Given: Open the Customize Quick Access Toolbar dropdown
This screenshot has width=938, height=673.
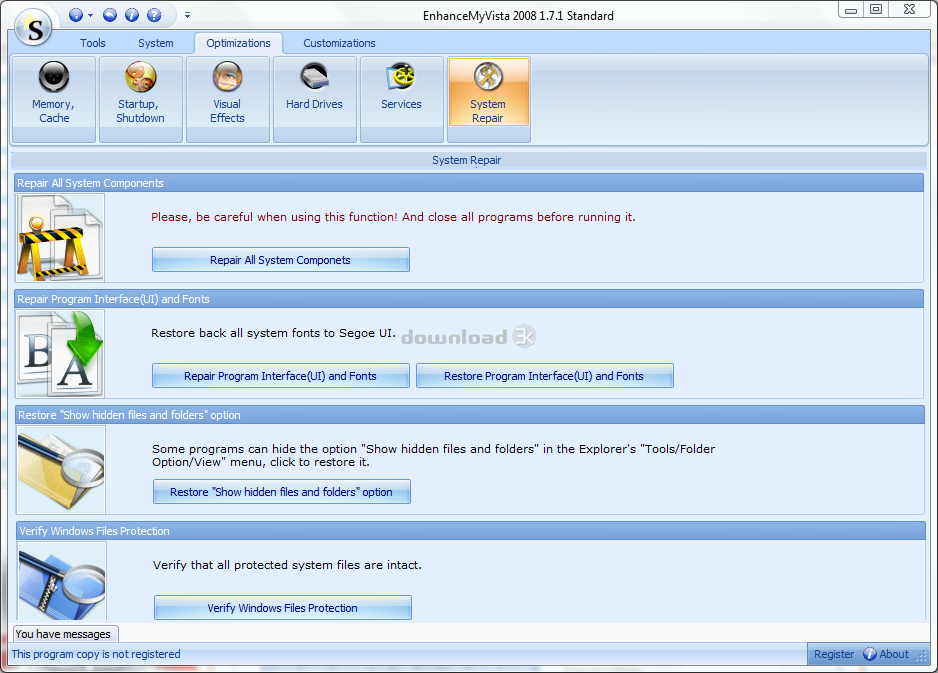Looking at the screenshot, I should [187, 15].
